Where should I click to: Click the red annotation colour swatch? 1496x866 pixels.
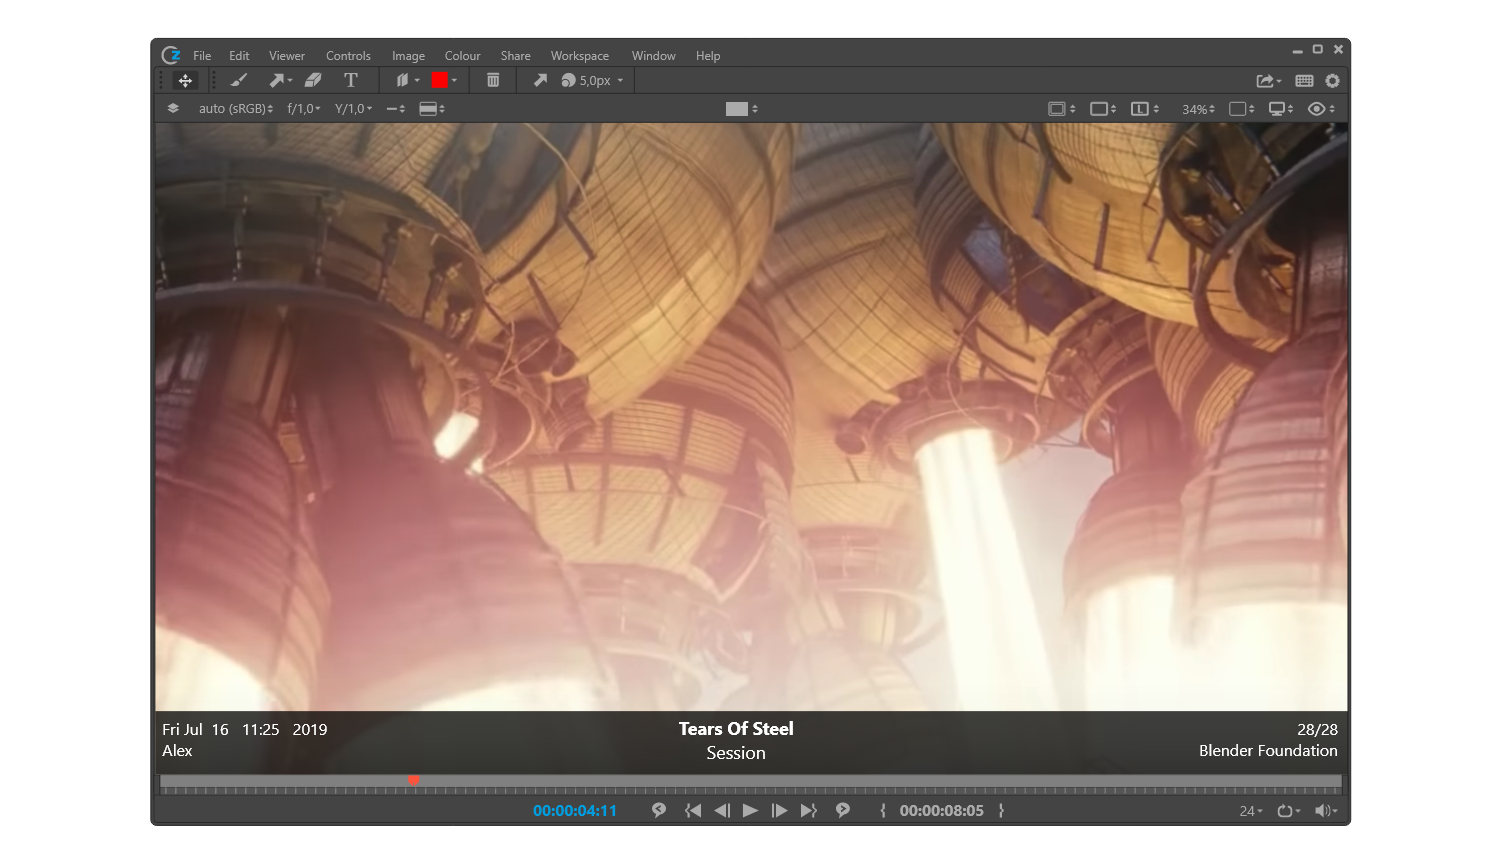pos(439,80)
